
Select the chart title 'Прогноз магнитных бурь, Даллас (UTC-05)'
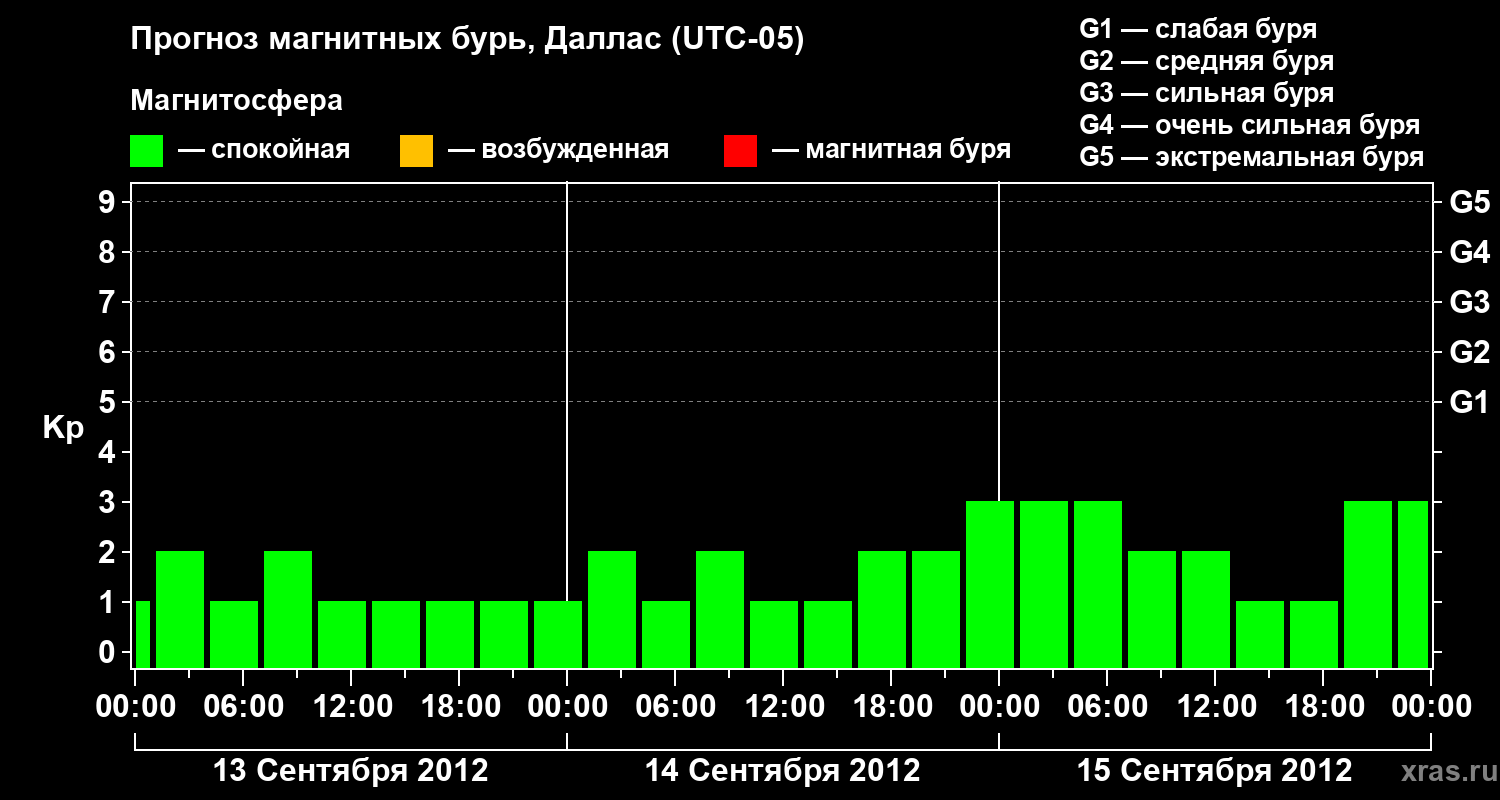click(467, 41)
